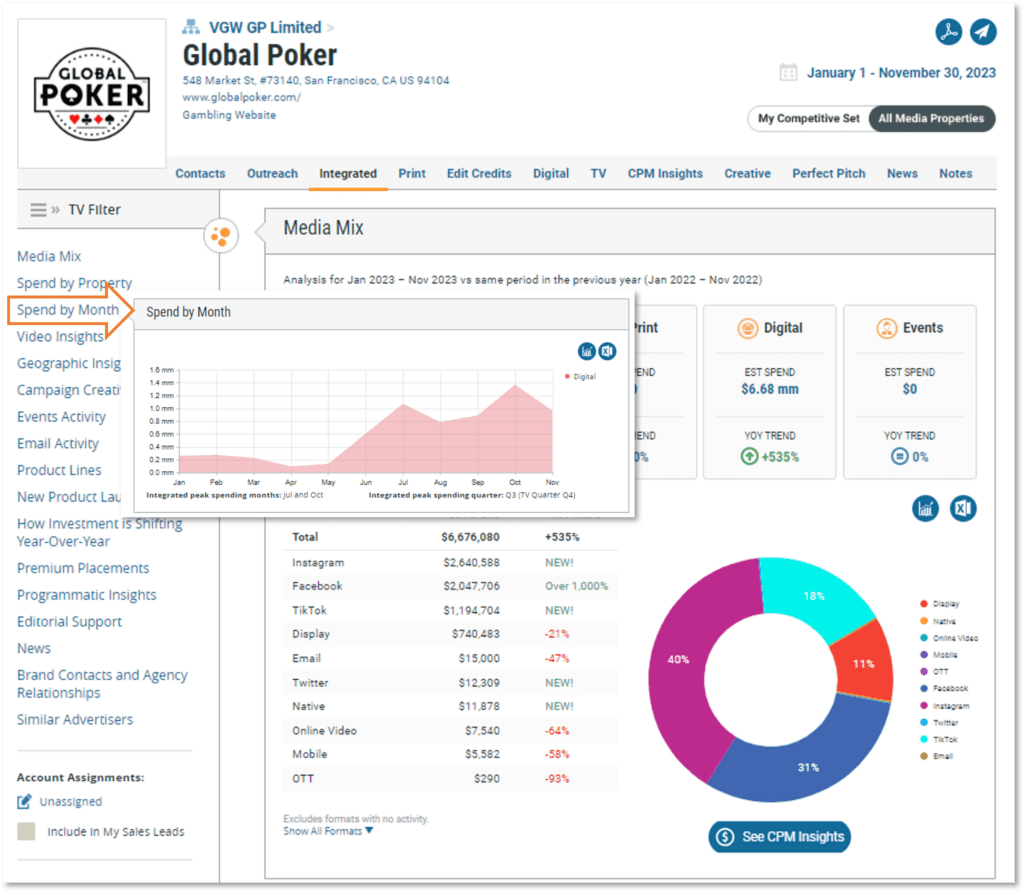1024x892 pixels.
Task: Open Video Insights sidebar link
Action: 60,336
